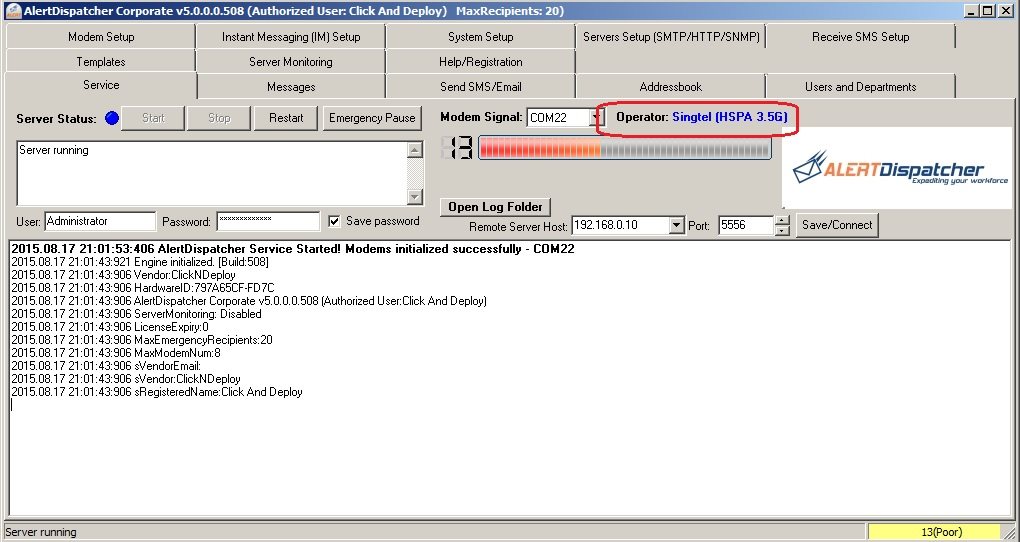This screenshot has height=542, width=1020.
Task: Open the Modem Signal COM22 dropdown
Action: click(596, 118)
